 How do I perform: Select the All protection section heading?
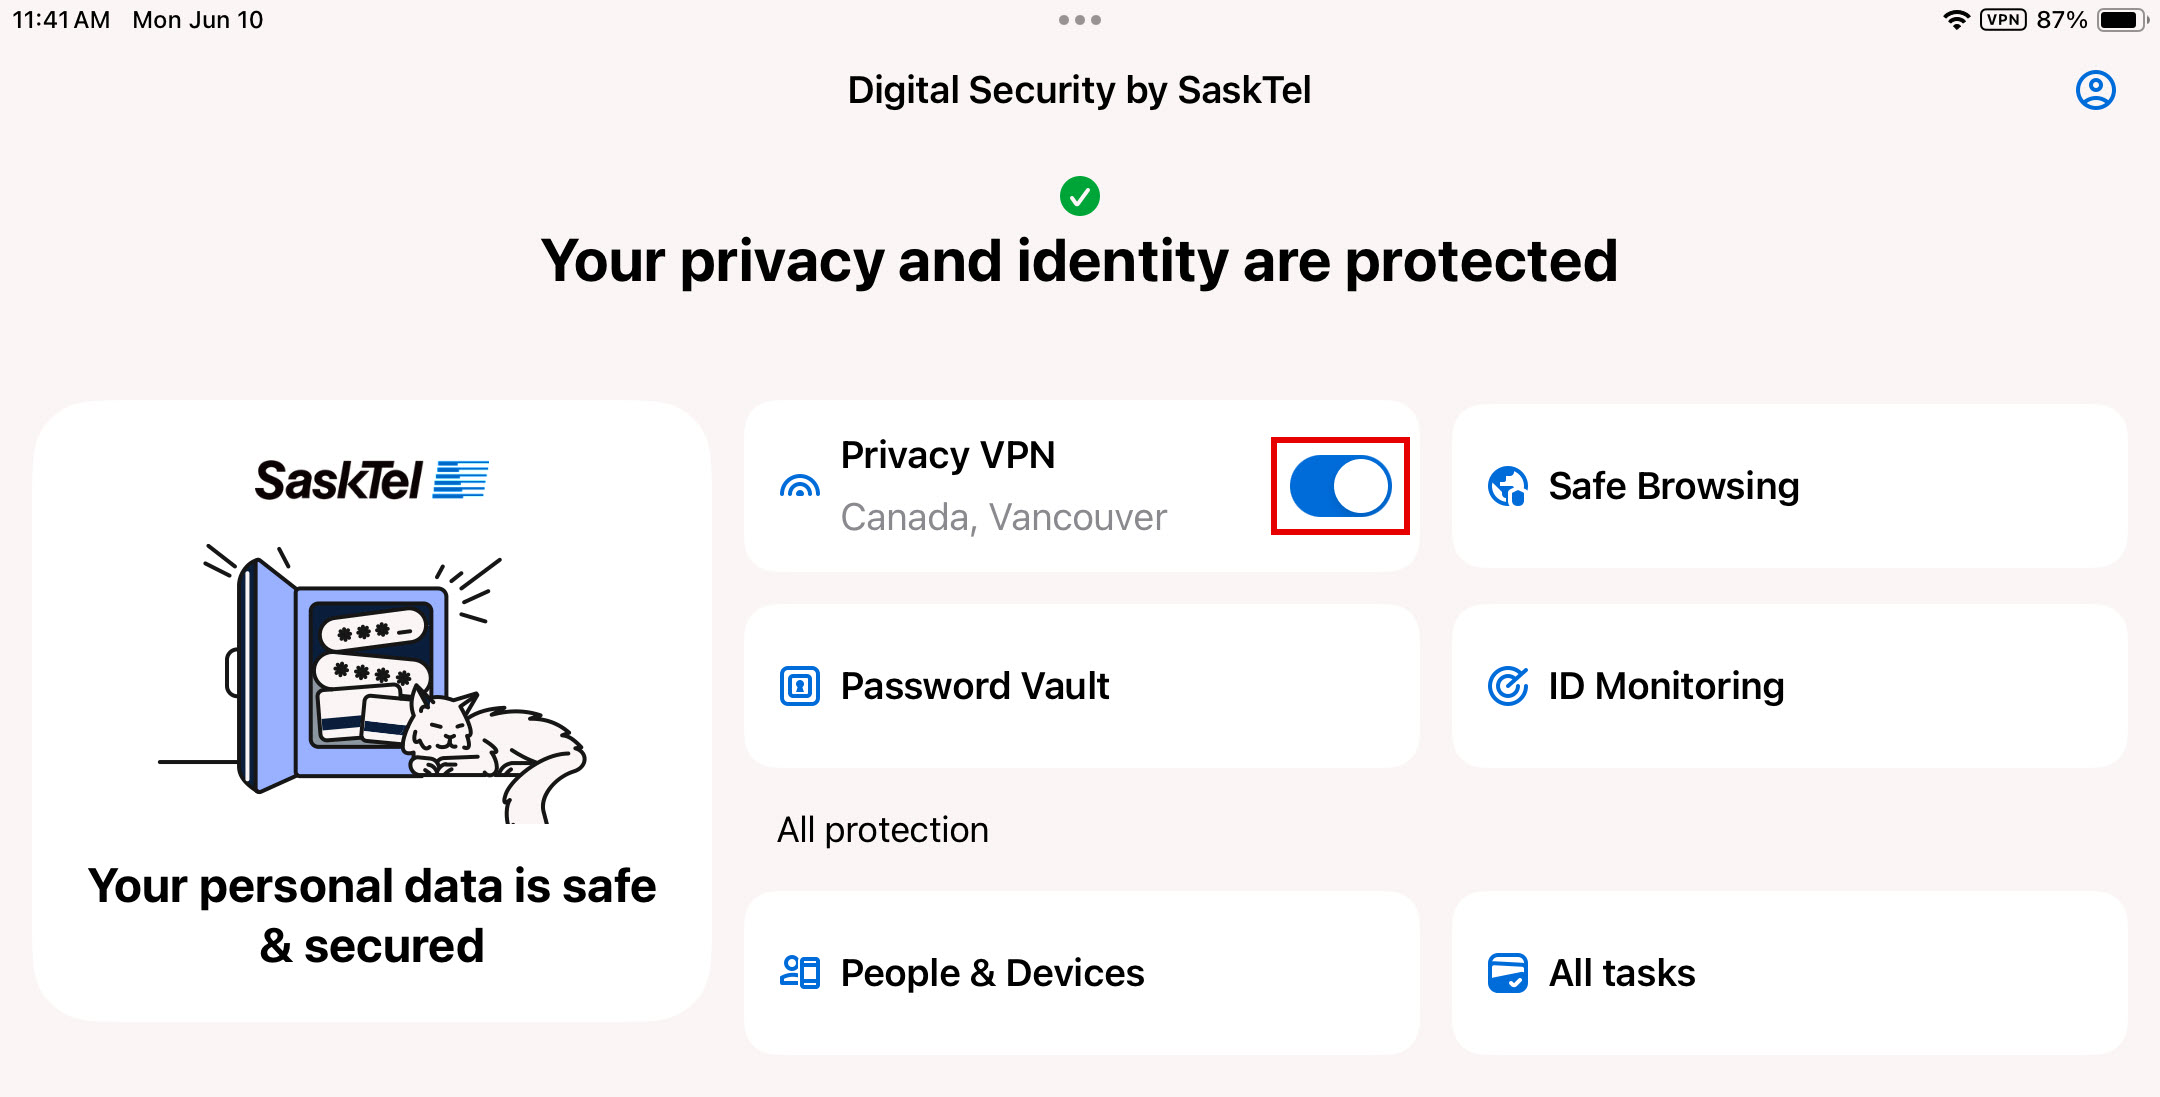[x=883, y=829]
